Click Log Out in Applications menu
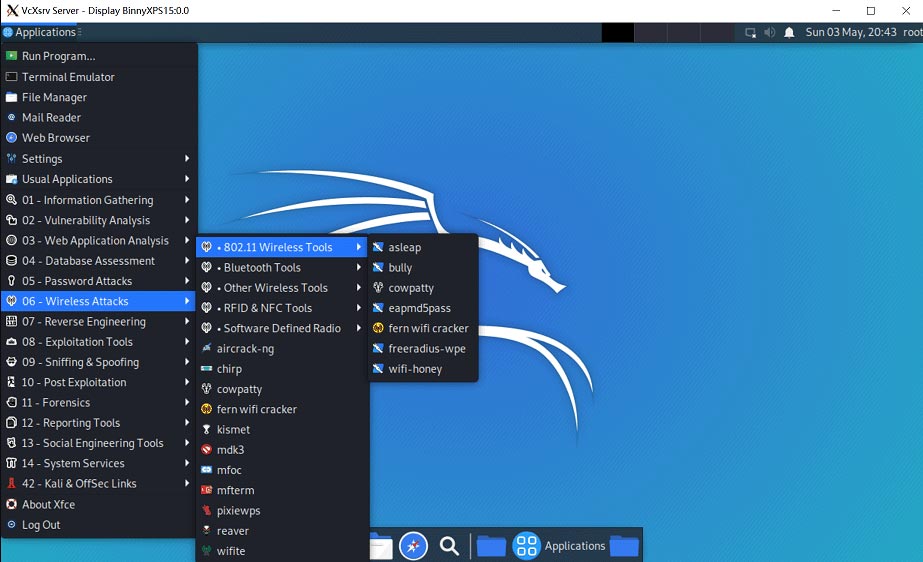 pos(99,524)
